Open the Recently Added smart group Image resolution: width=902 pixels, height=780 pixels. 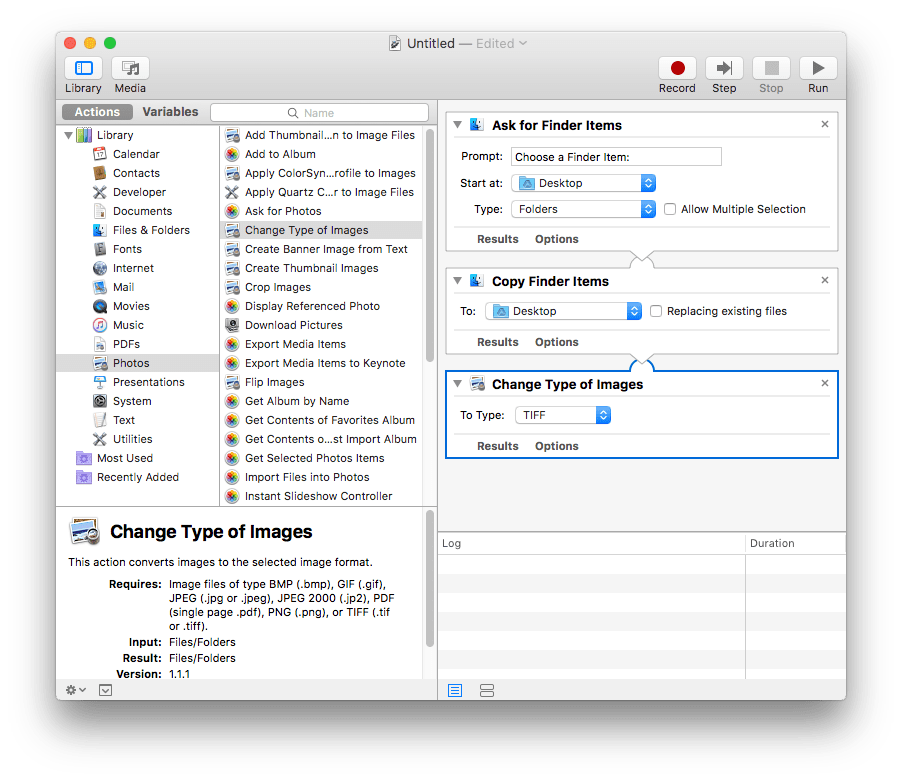pyautogui.click(x=137, y=477)
